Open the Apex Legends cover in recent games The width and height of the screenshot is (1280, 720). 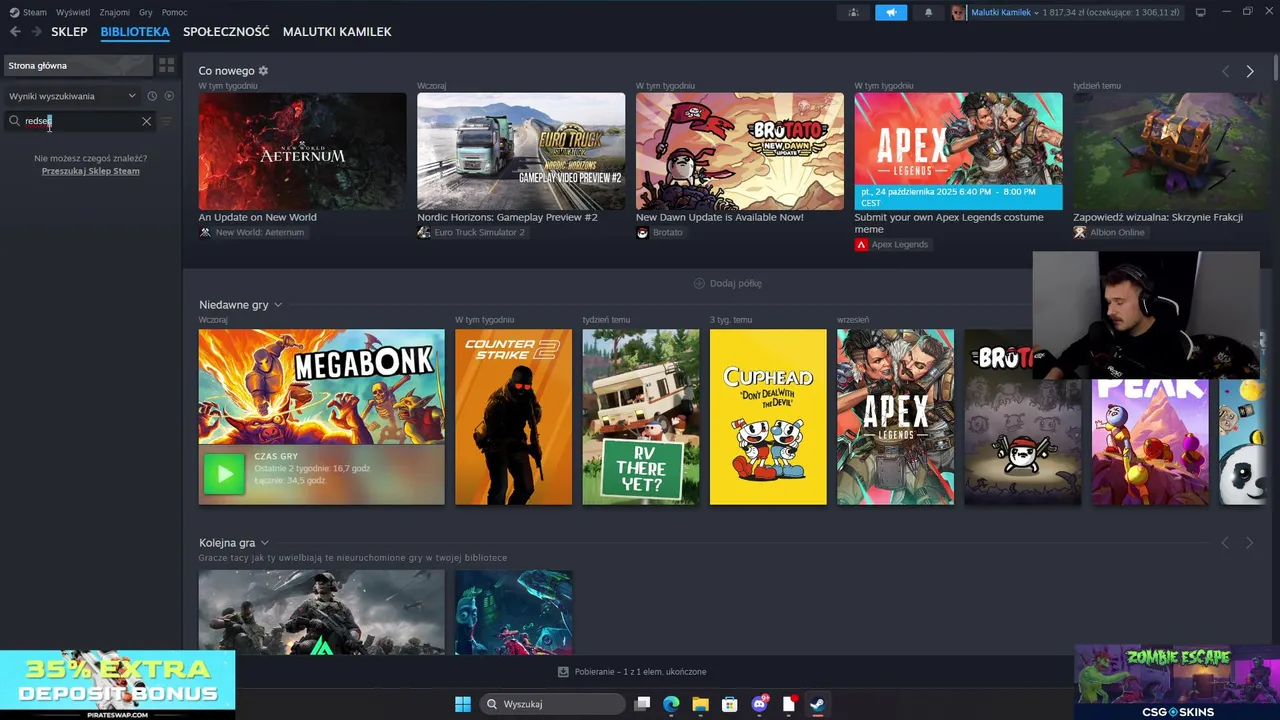(895, 417)
